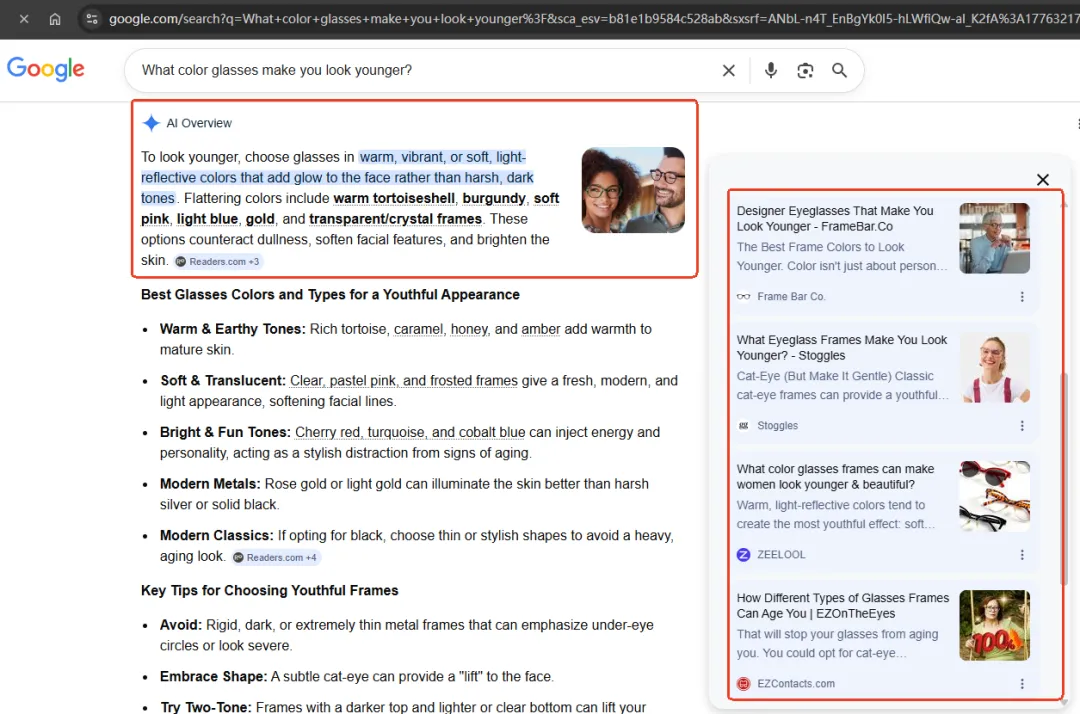Screen dimensions: 1080x714
Task: Click Cherry red, turquoise, and cobalt blue text
Action: [410, 432]
